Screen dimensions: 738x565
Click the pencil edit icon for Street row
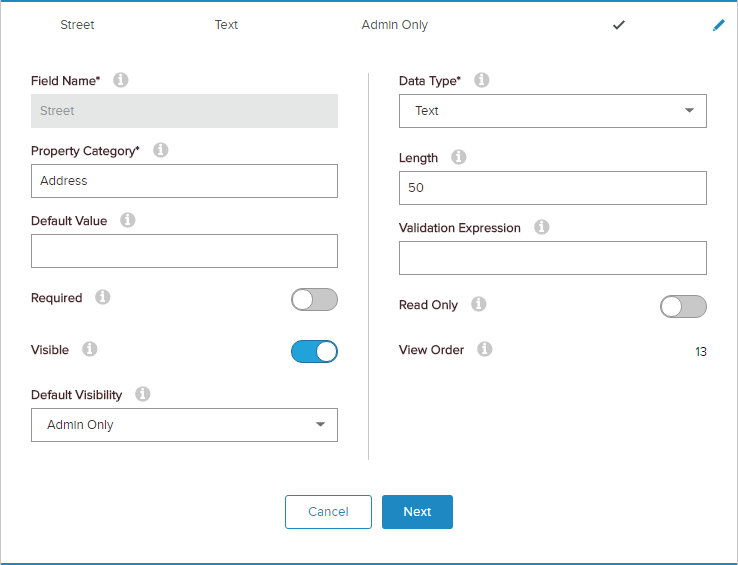718,25
